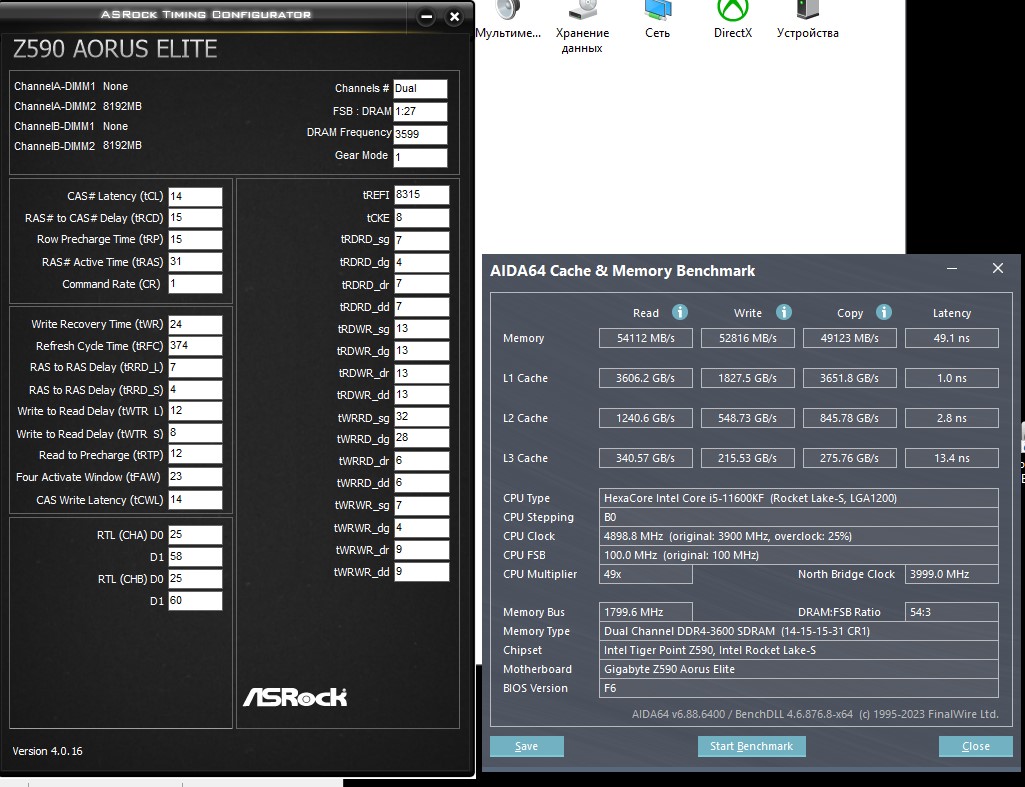Image resolution: width=1025 pixels, height=787 pixels.
Task: Click the Copy info icon in AIDA64
Action: (x=884, y=312)
